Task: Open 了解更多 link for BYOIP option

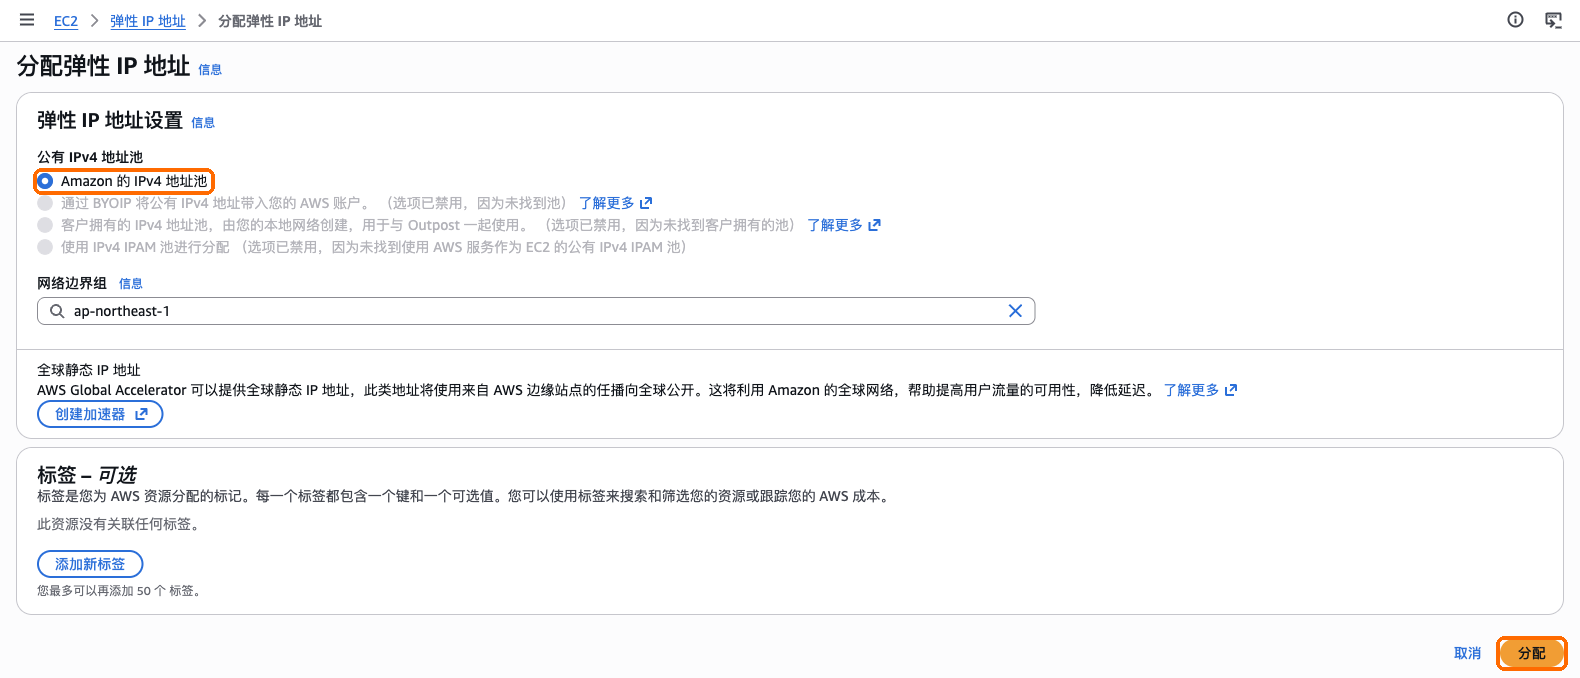Action: [x=615, y=203]
